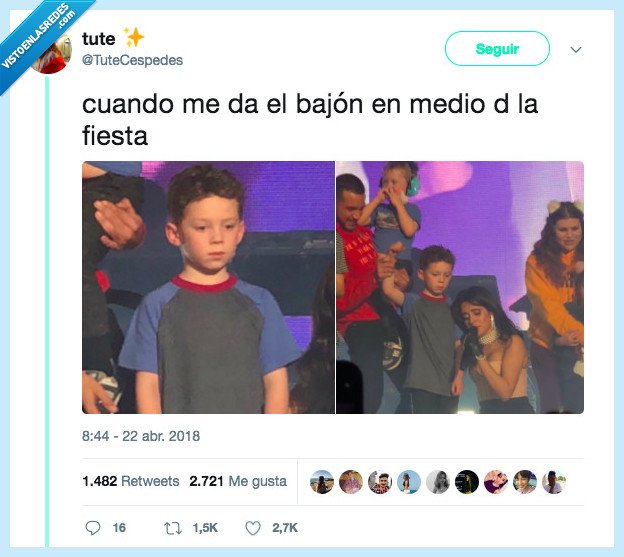View the 2.721 Me gusta list

coord(238,481)
